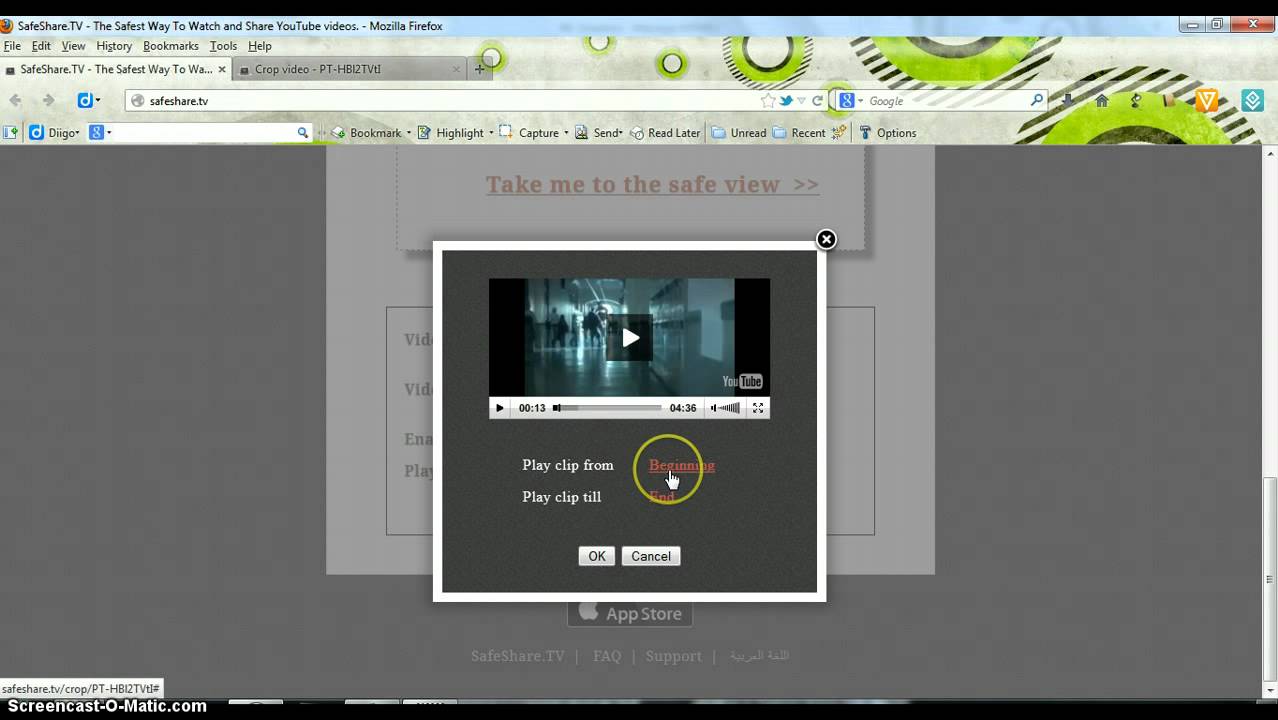Open a new tab with plus button

(x=479, y=69)
